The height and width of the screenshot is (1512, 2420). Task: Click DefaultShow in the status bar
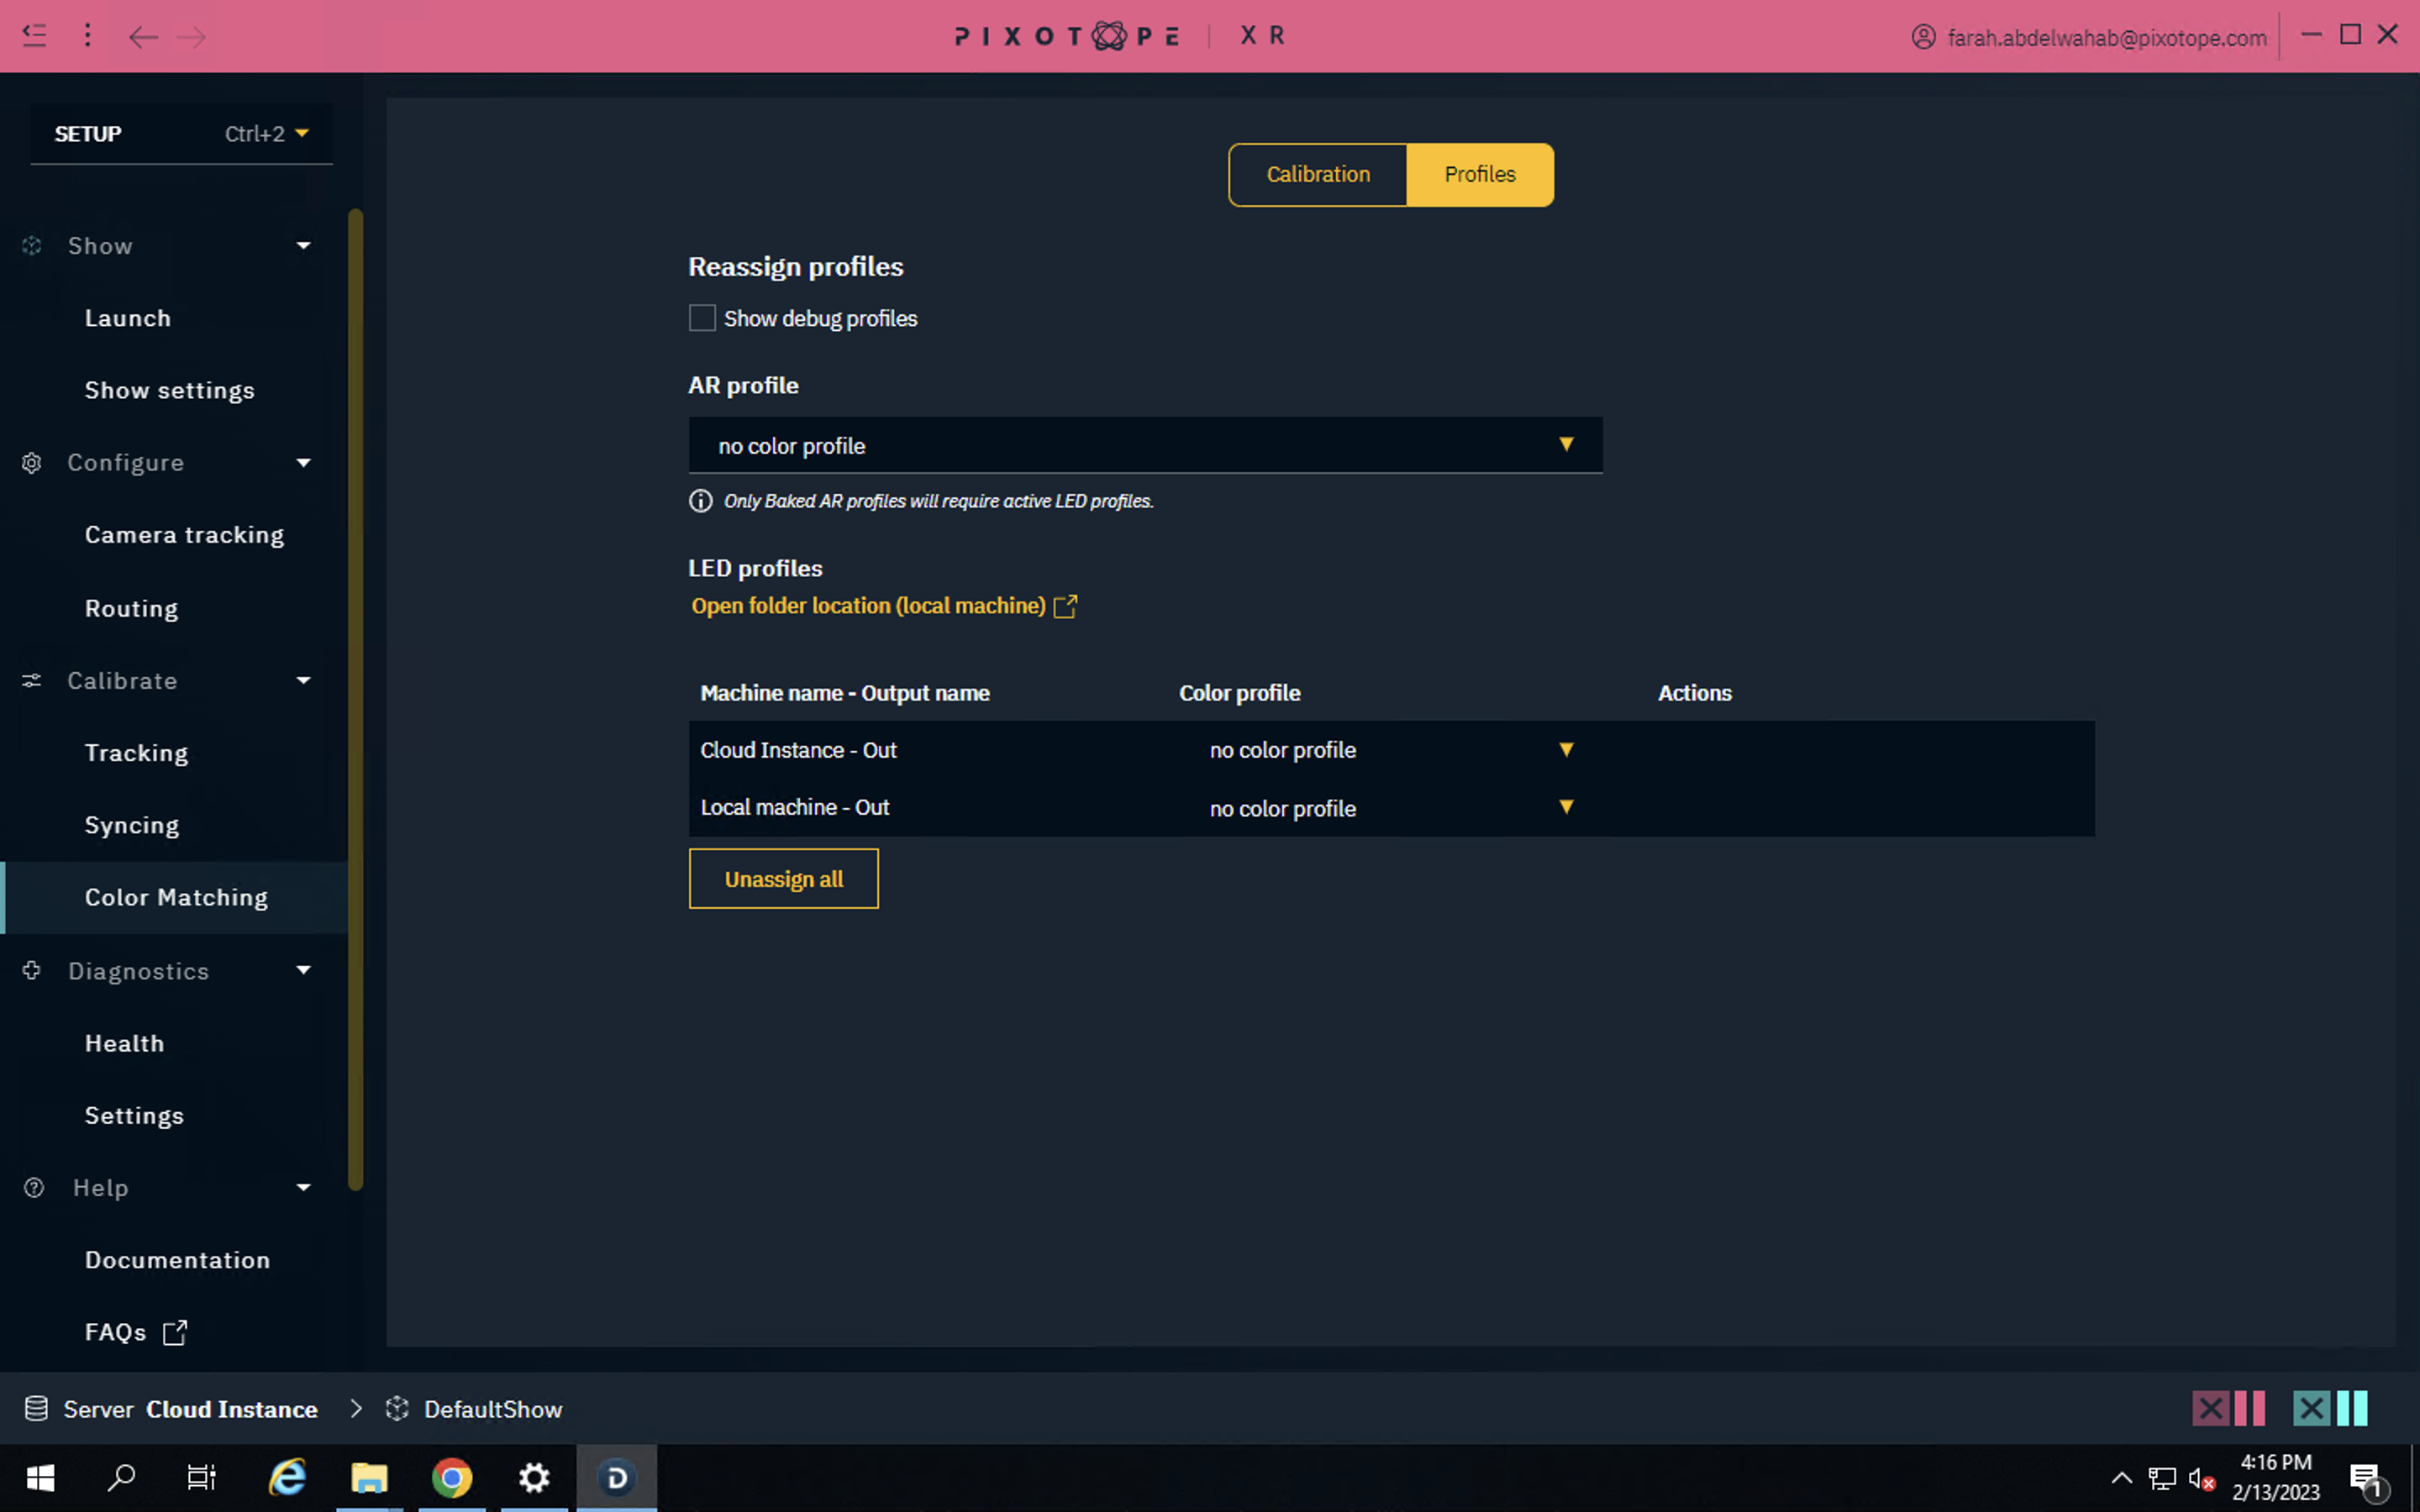pos(493,1409)
